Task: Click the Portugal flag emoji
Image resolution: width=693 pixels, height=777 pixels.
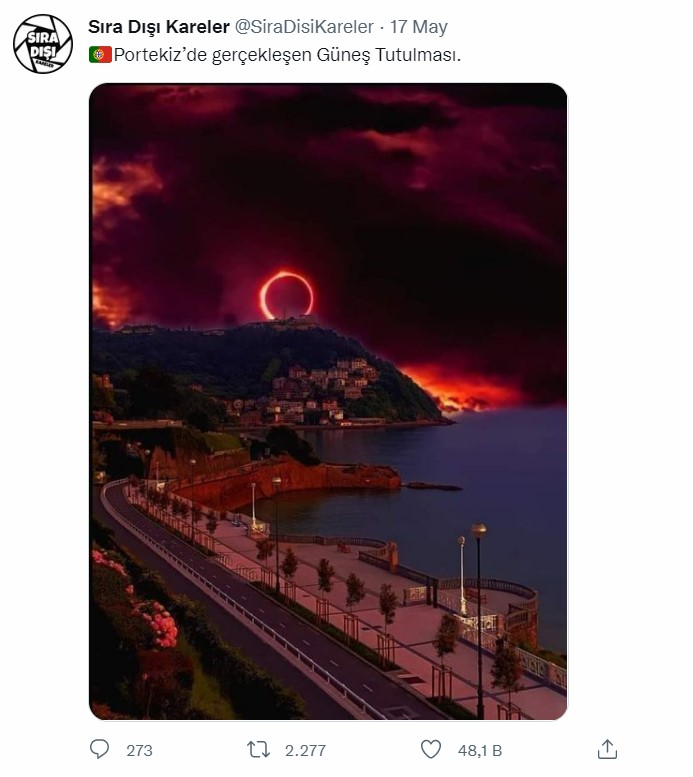Action: [100, 56]
